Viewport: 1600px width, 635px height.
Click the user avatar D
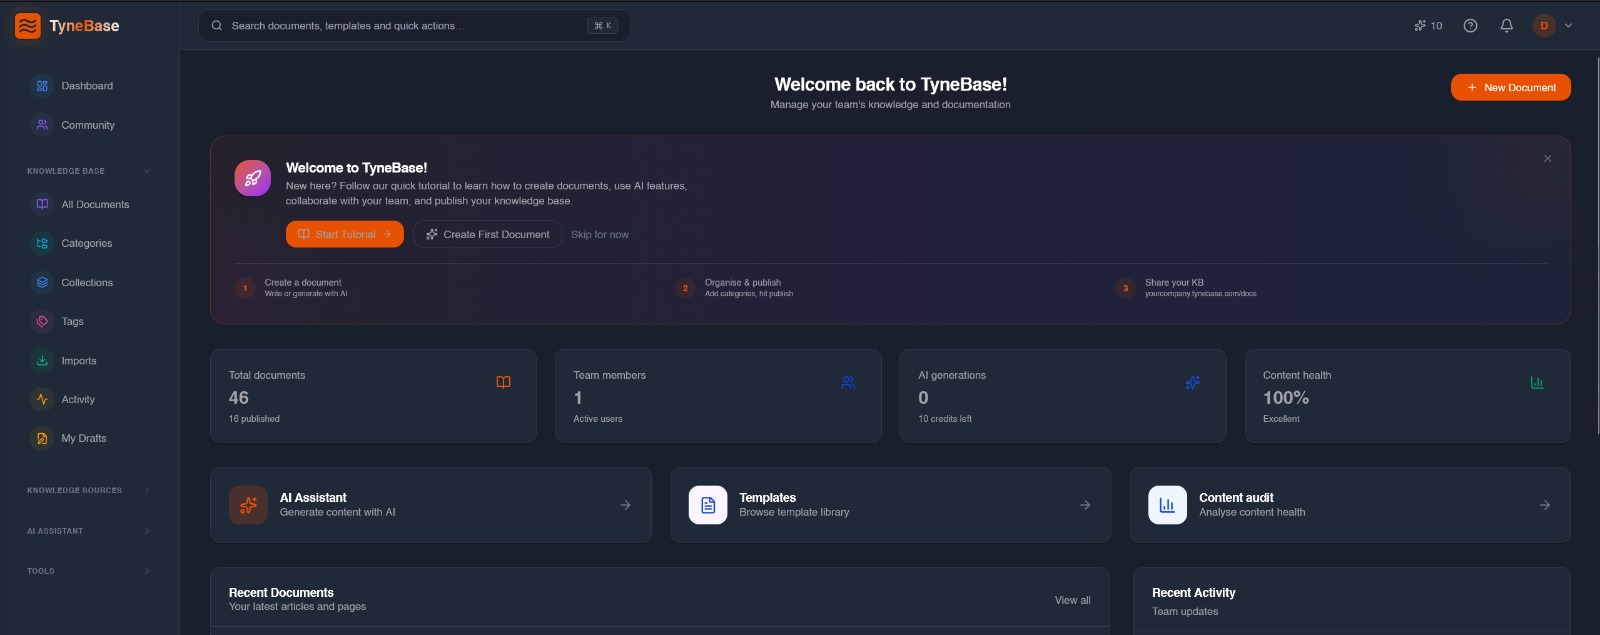tap(1544, 26)
